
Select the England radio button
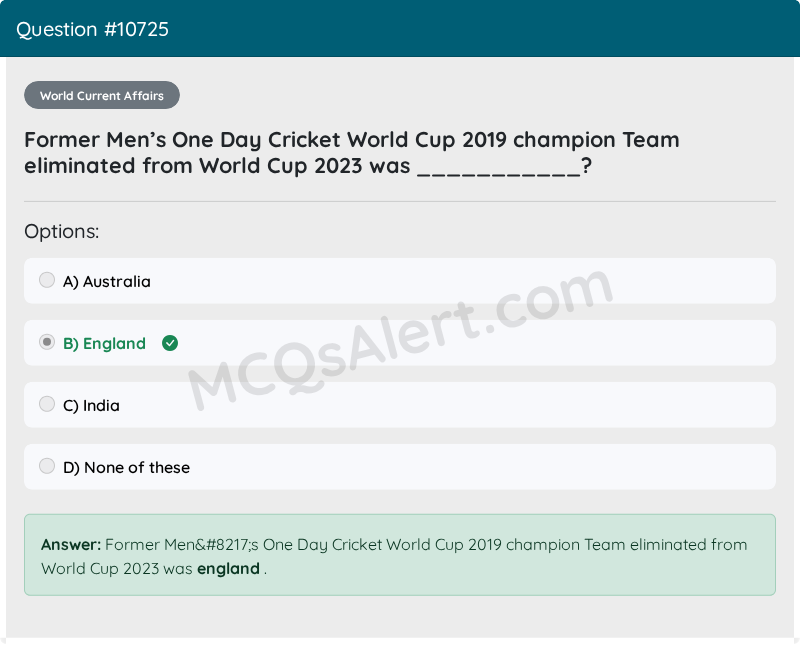click(47, 342)
